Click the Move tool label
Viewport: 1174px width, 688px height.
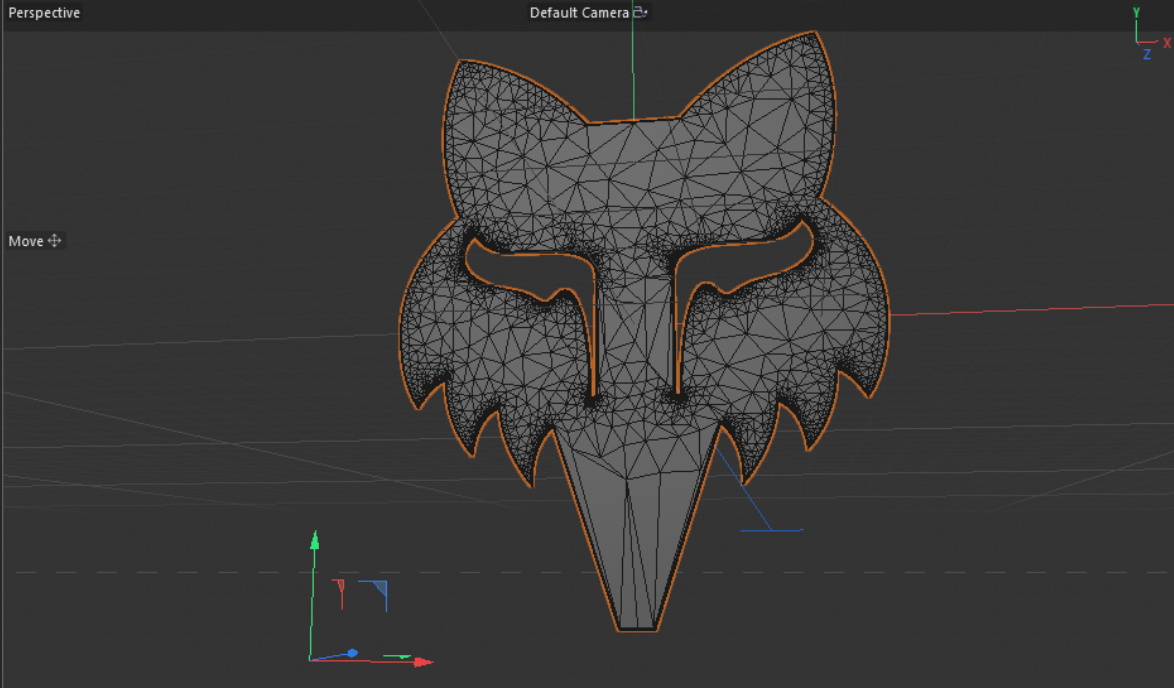pyautogui.click(x=25, y=241)
